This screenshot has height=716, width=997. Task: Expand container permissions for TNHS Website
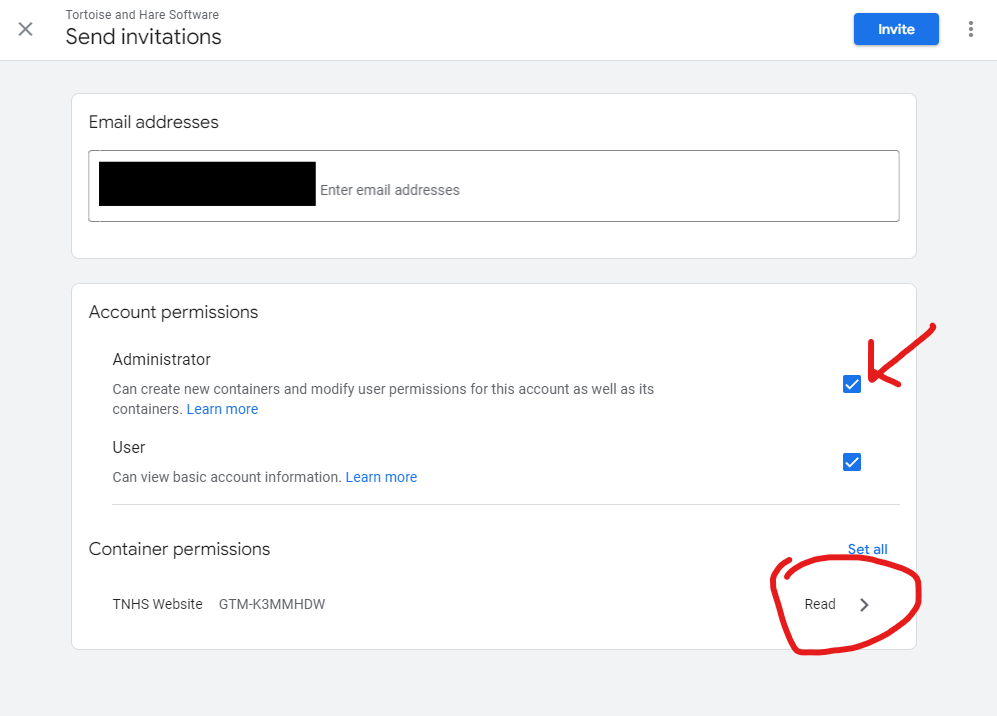pos(863,604)
